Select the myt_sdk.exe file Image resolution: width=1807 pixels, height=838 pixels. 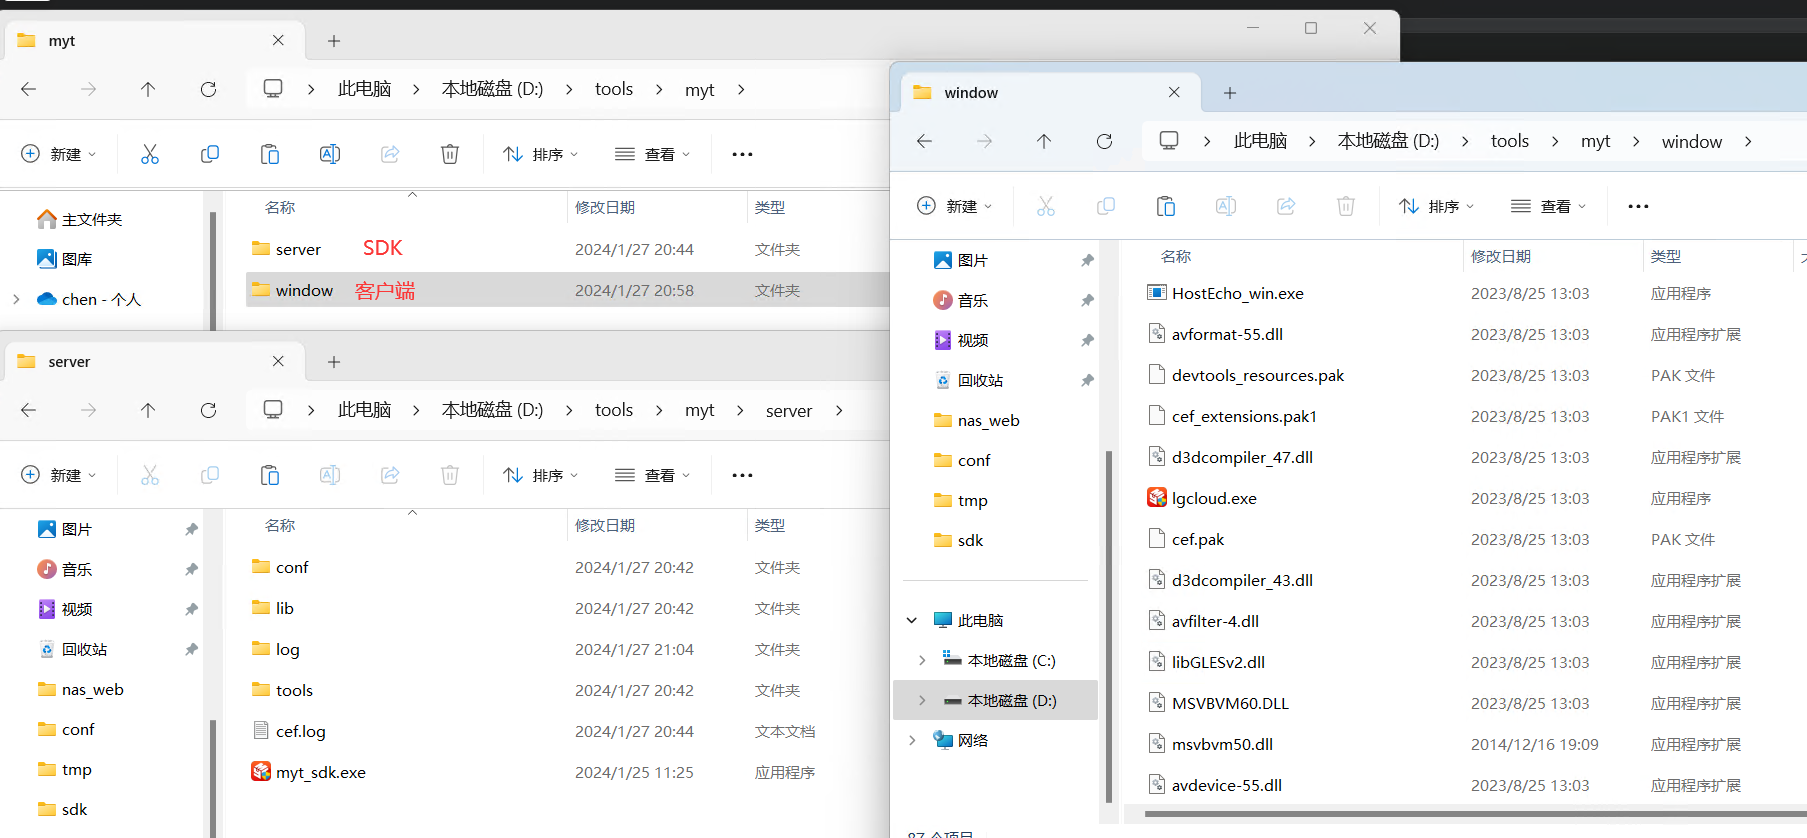tap(320, 772)
